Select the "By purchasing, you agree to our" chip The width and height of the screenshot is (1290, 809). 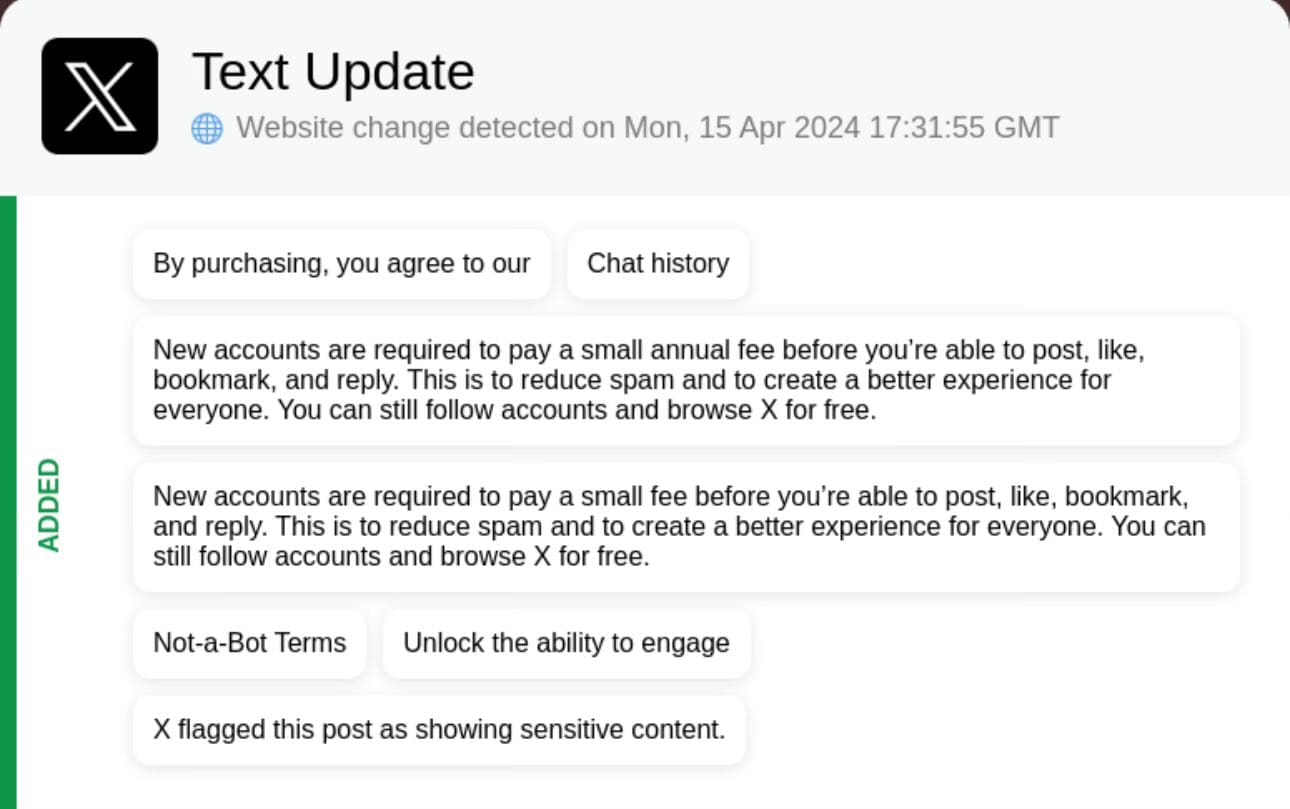click(341, 264)
